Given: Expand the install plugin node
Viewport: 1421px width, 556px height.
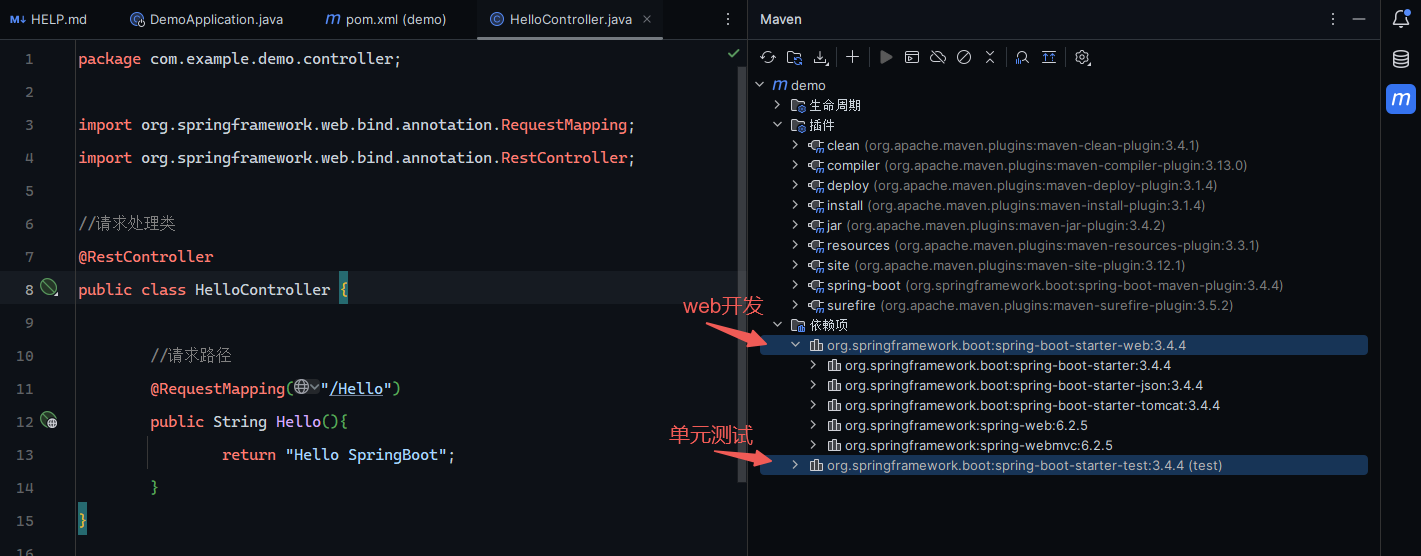Looking at the screenshot, I should coord(796,205).
